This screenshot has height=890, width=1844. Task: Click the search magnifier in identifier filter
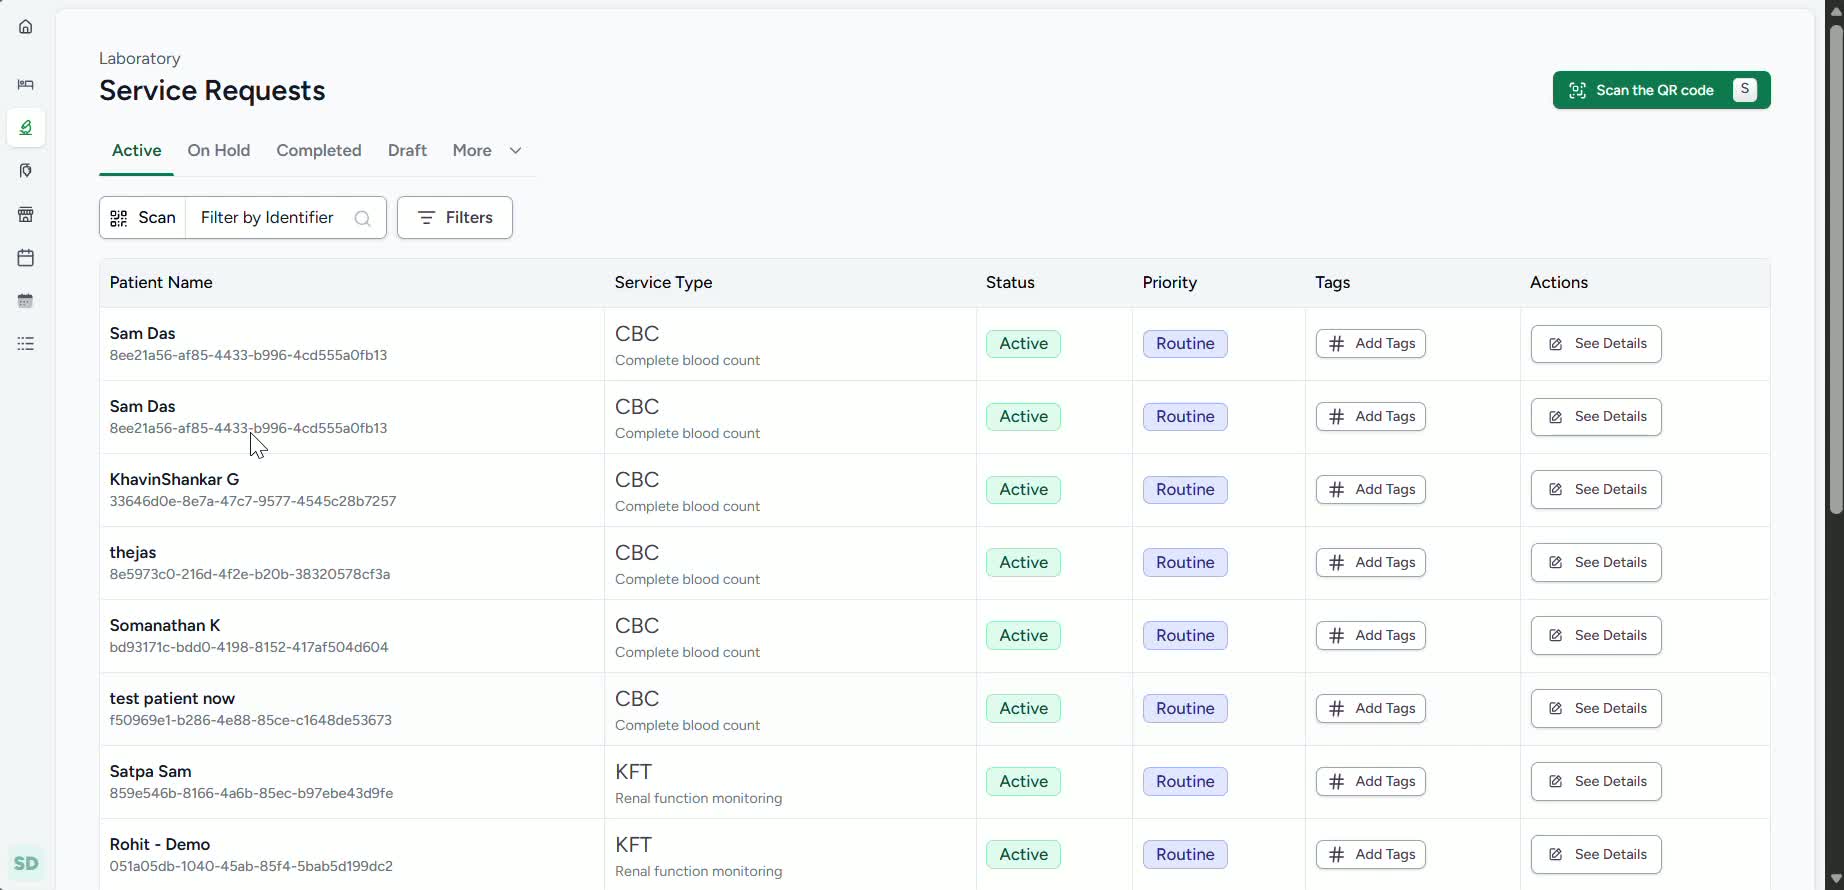pyautogui.click(x=363, y=218)
